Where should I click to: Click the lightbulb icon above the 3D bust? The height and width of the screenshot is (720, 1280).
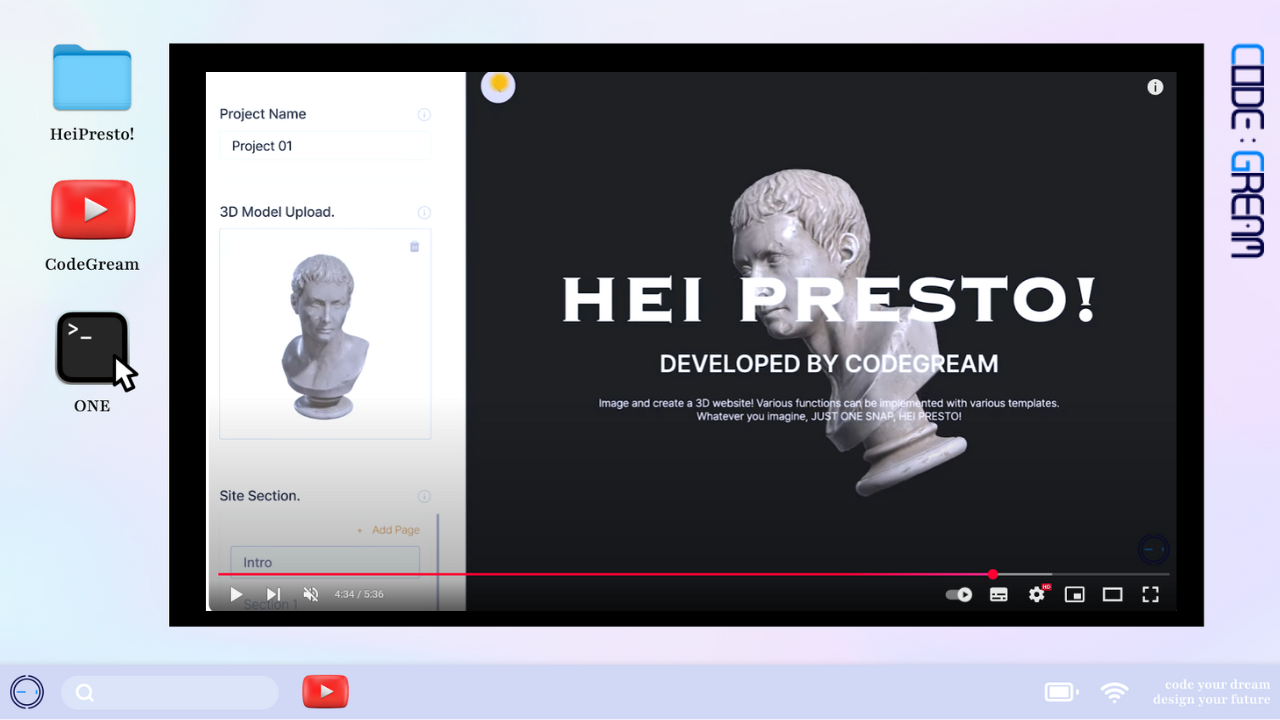(x=498, y=86)
